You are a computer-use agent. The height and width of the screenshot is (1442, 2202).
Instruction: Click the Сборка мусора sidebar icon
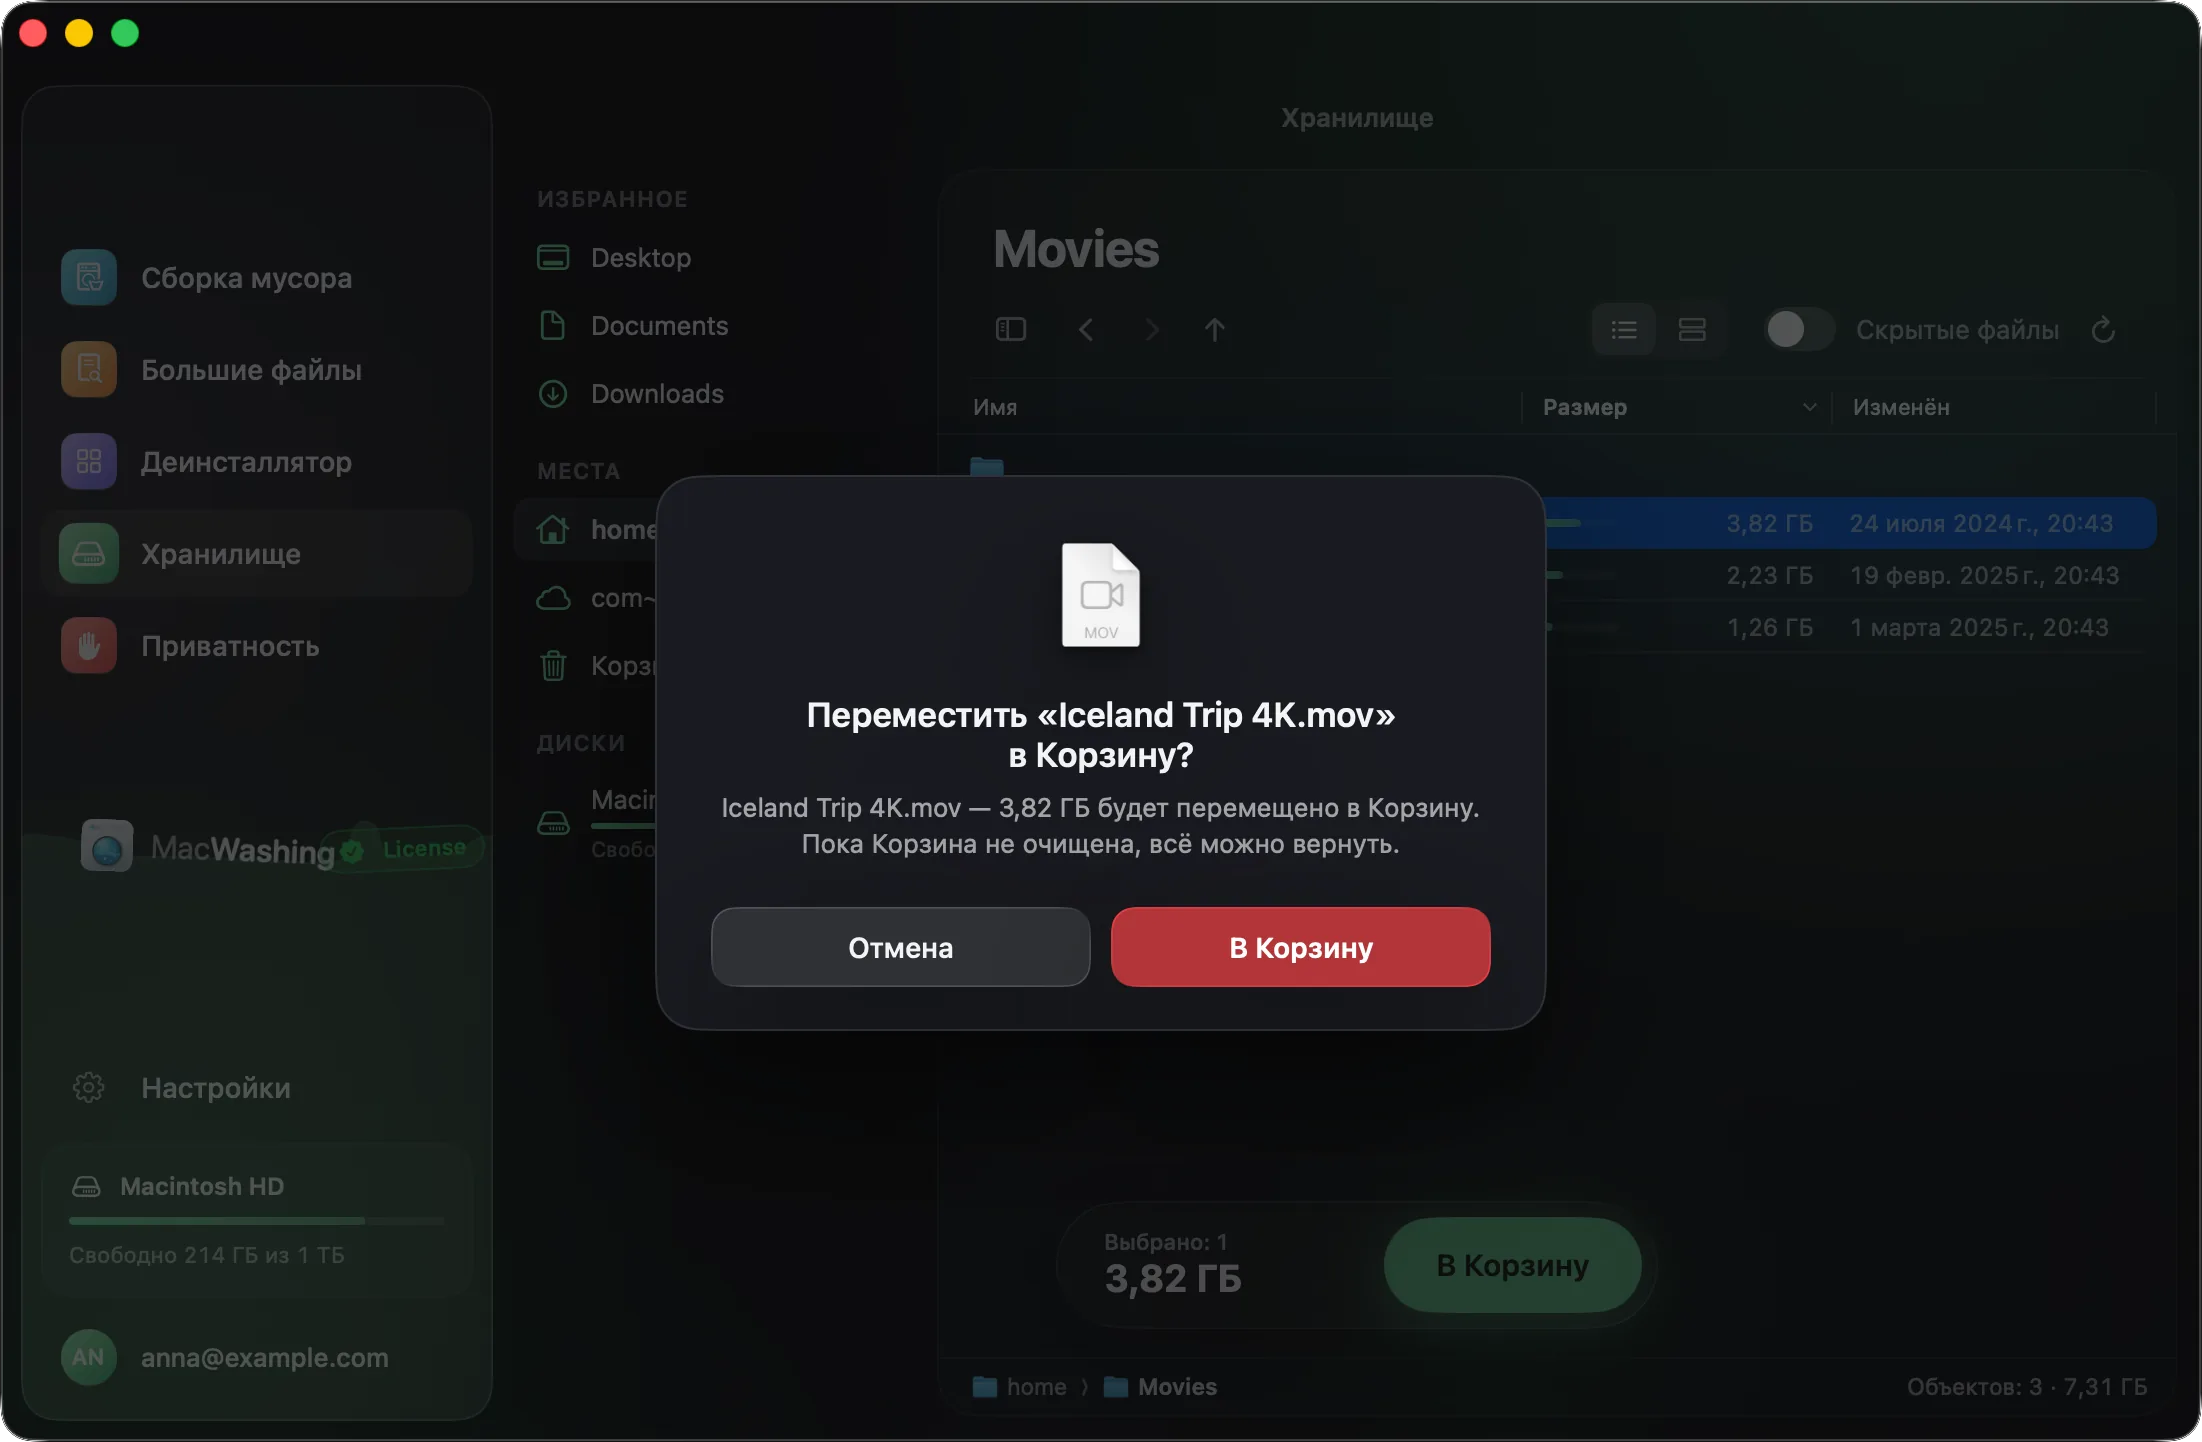pyautogui.click(x=89, y=277)
